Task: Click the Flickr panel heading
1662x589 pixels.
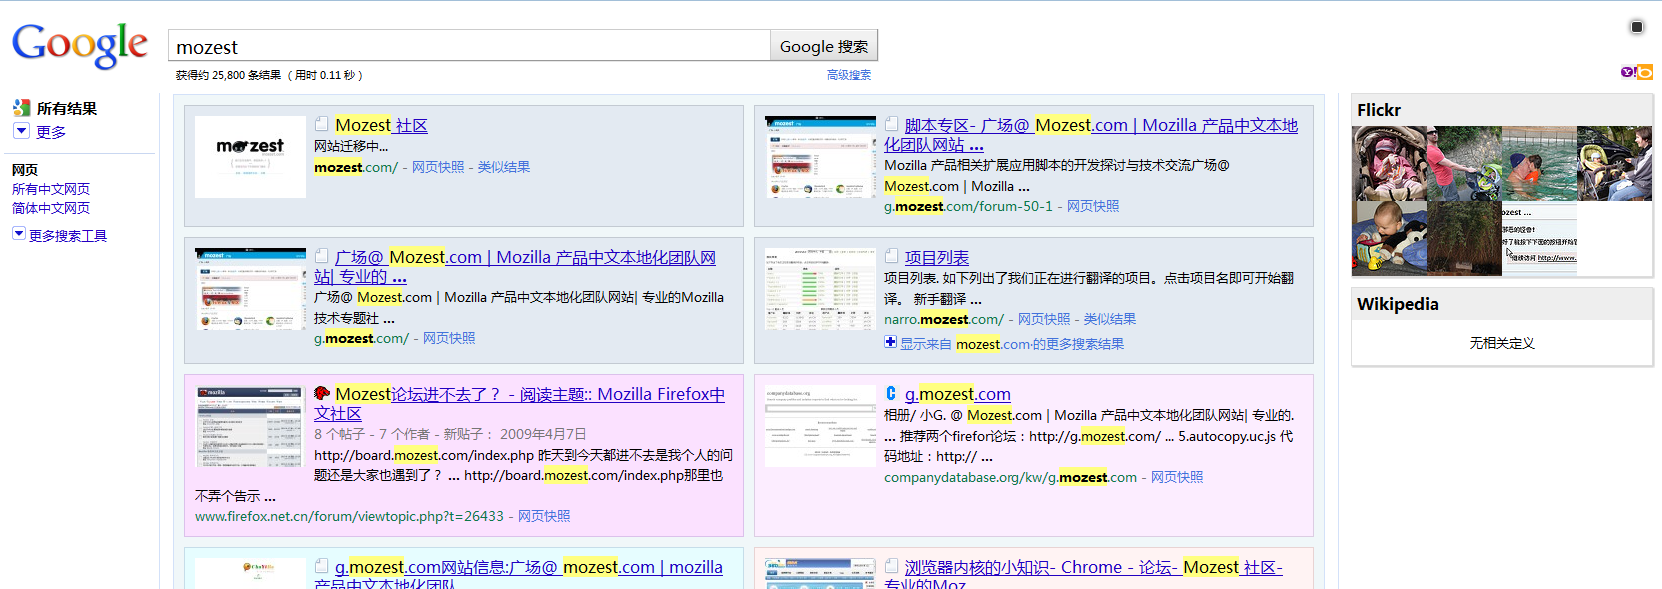Action: [1379, 110]
